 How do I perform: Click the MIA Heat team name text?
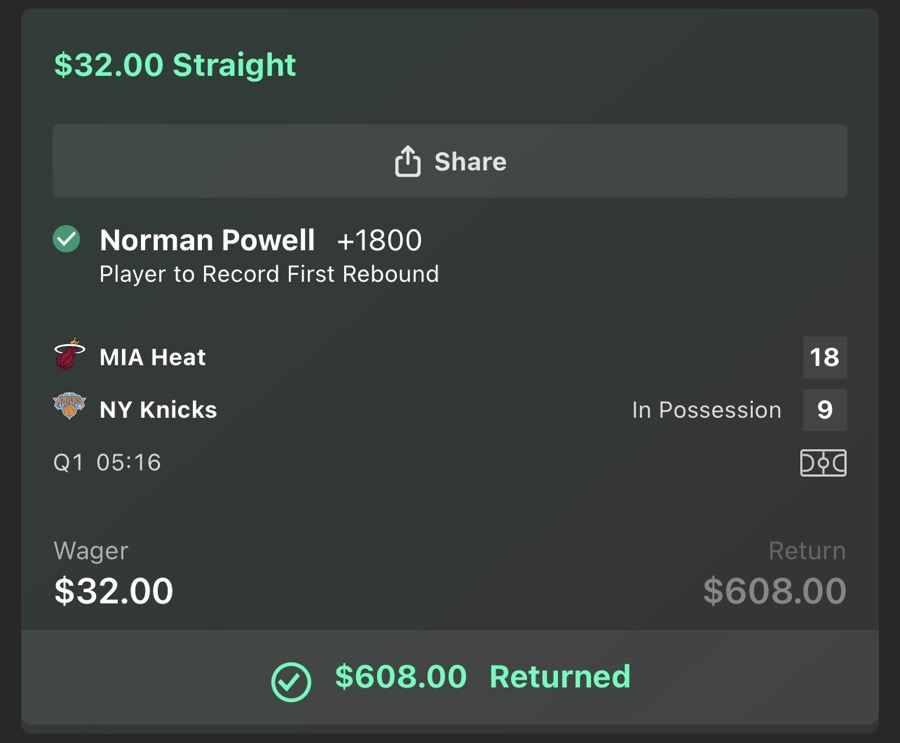(153, 356)
